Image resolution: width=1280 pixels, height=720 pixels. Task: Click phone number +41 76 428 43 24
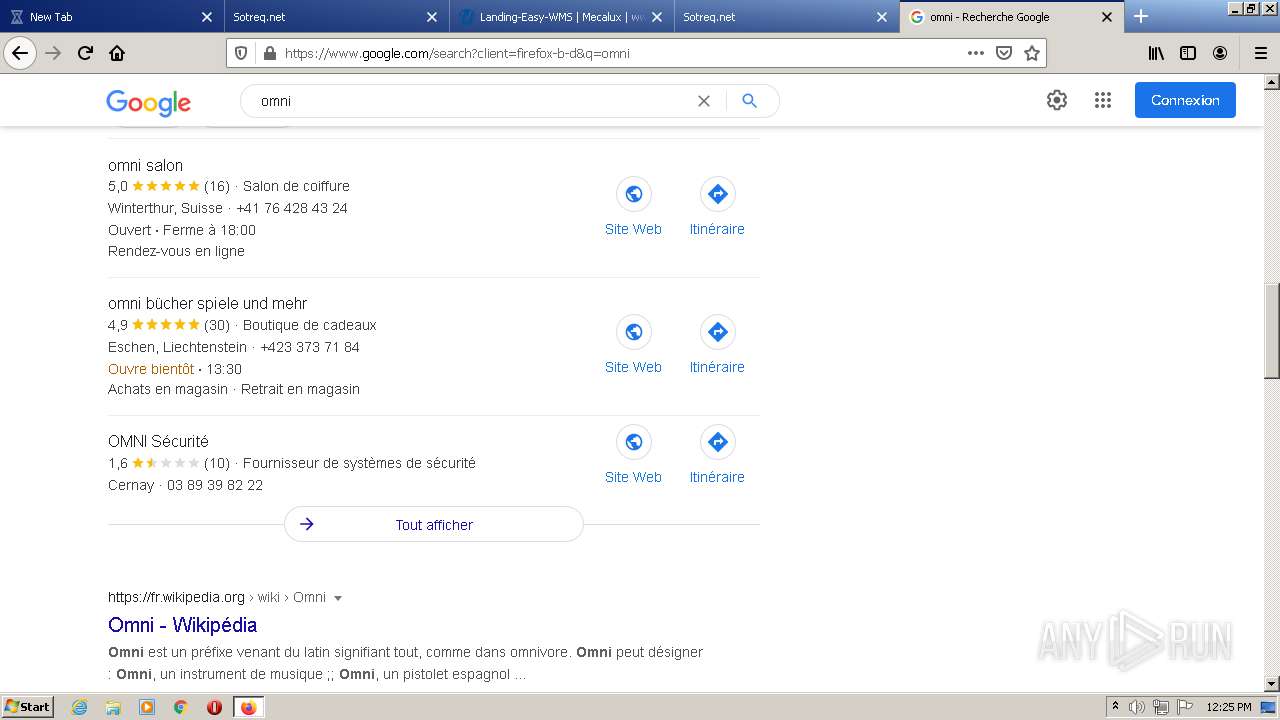coord(292,208)
